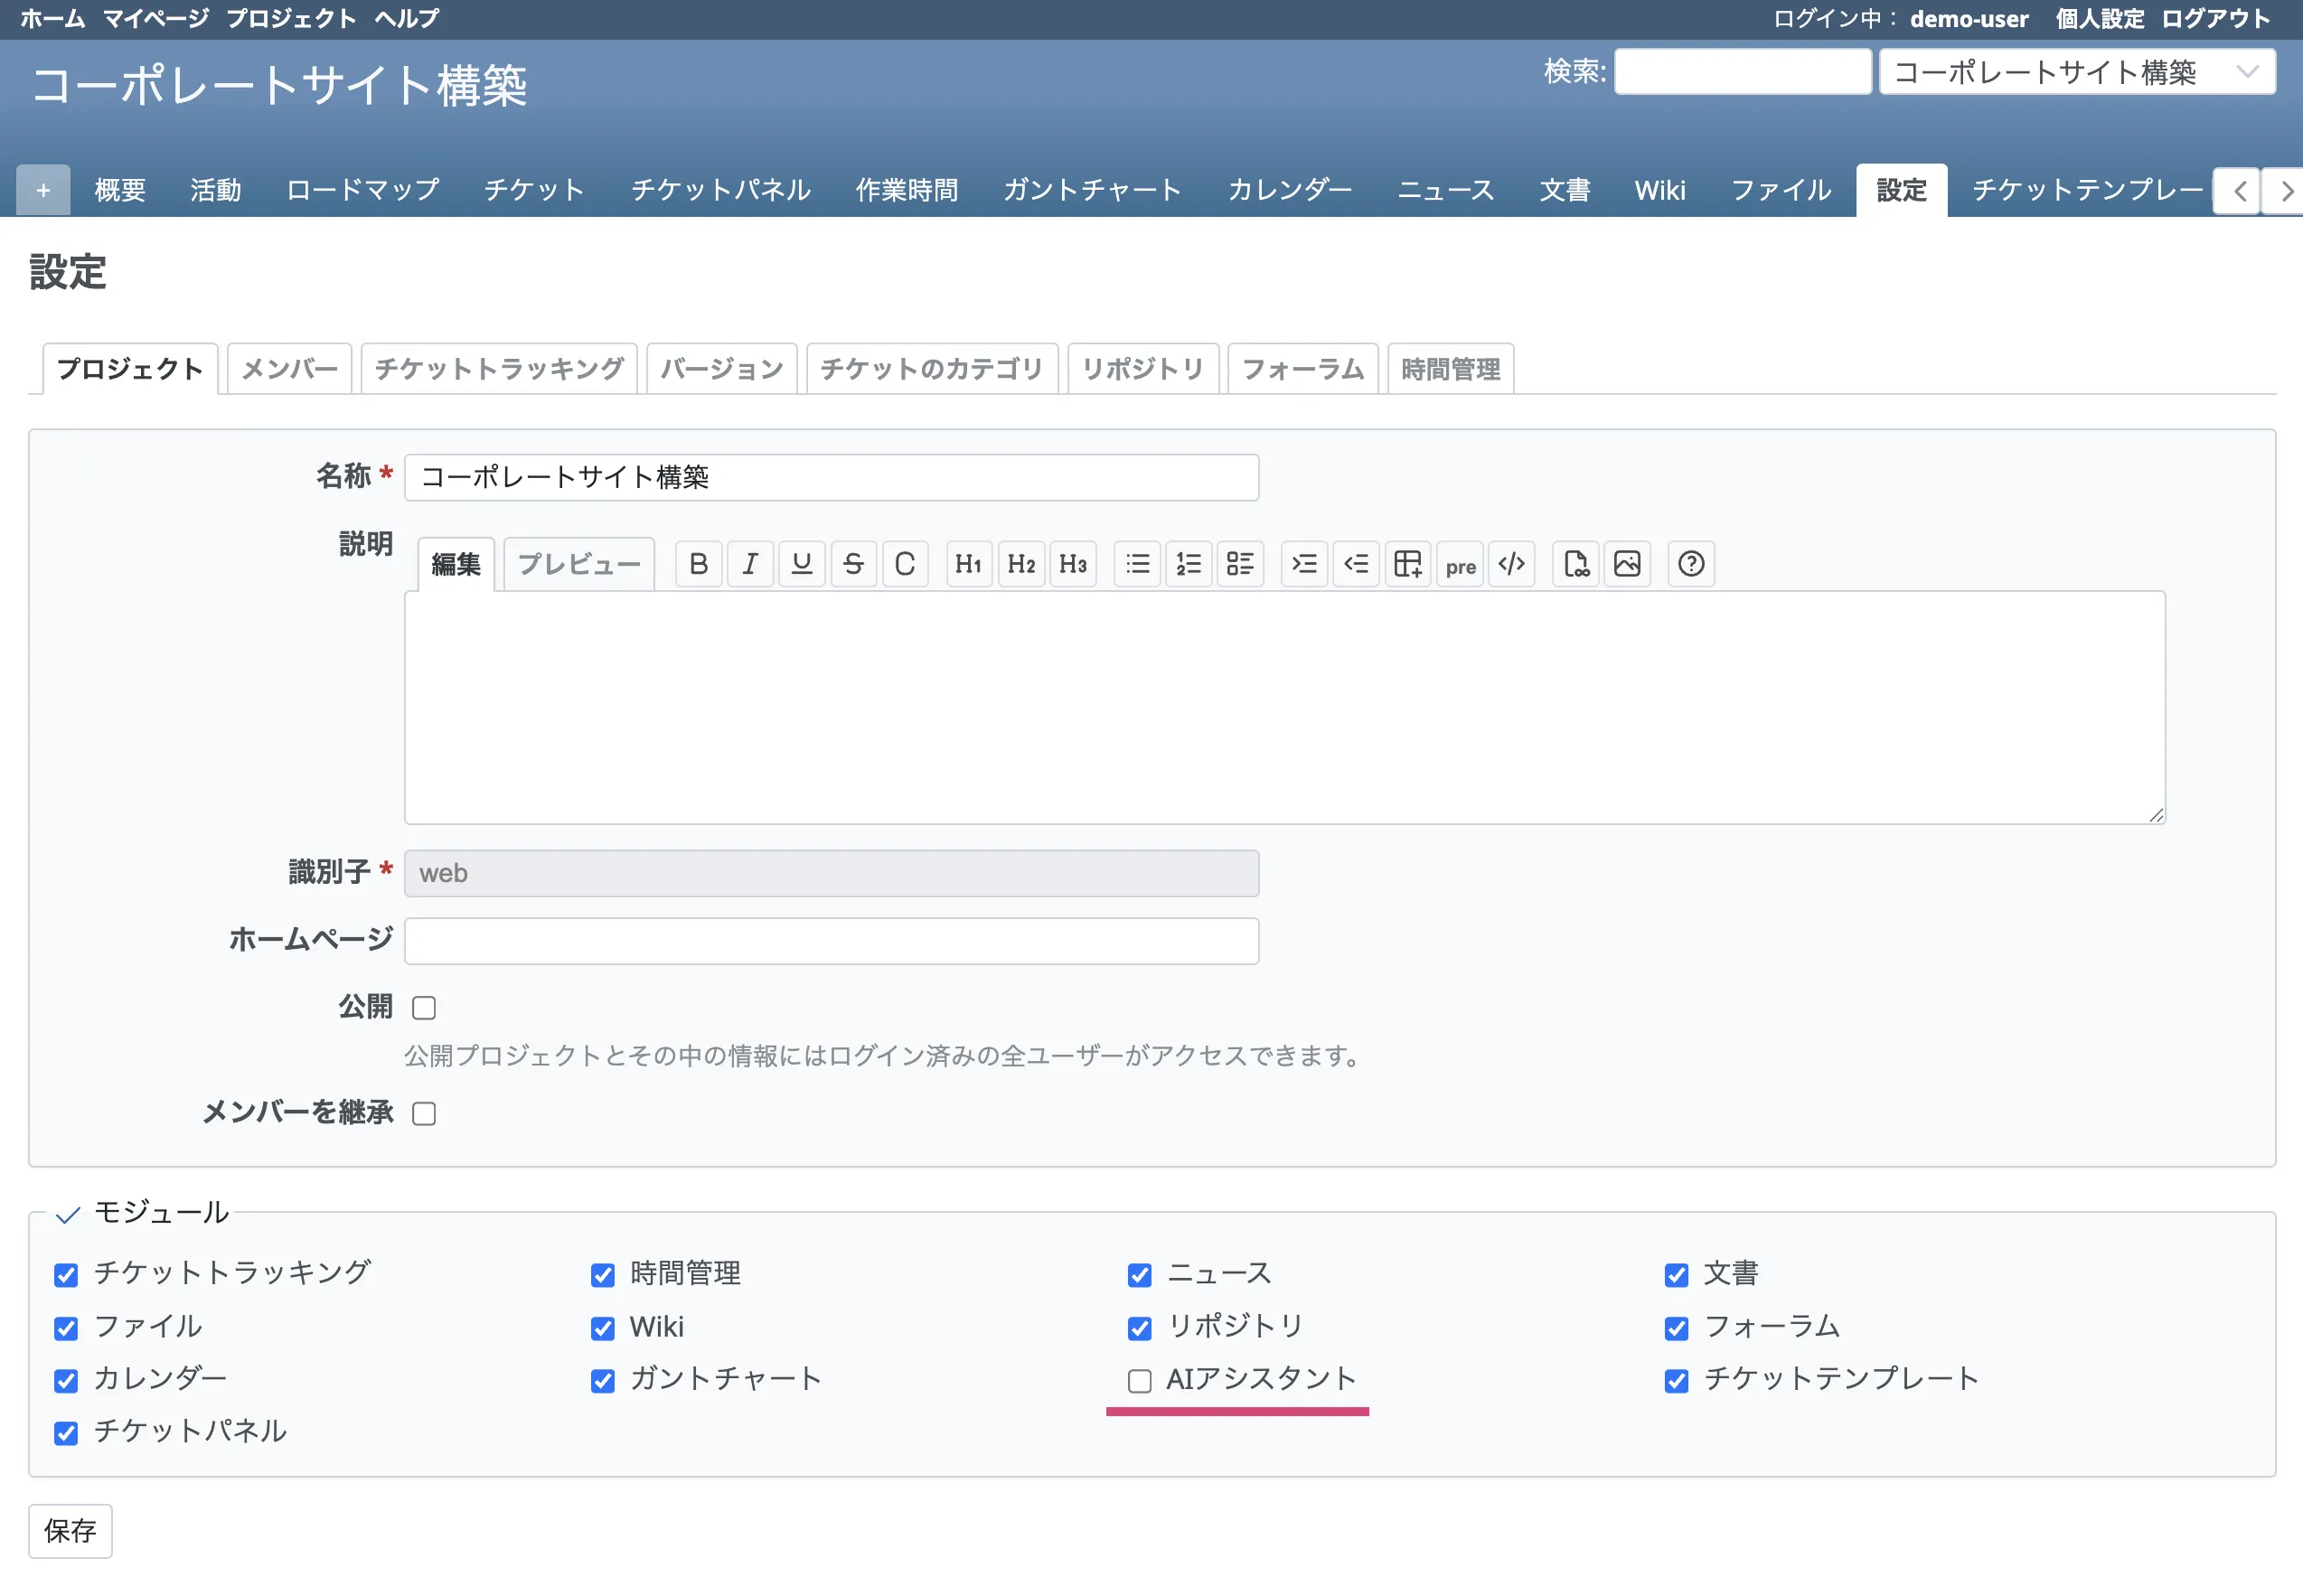
Task: Insert a wiki page link icon
Action: point(1576,564)
